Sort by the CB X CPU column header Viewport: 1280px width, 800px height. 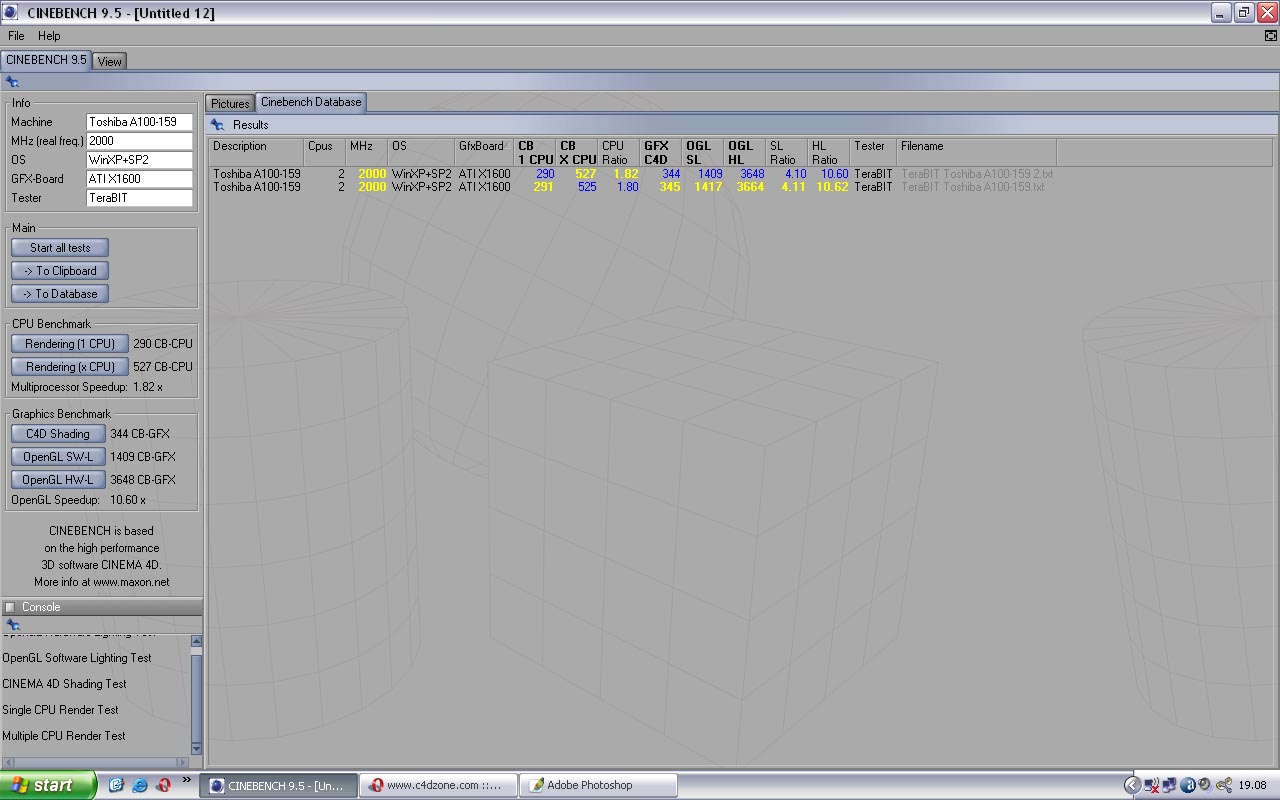coord(577,152)
